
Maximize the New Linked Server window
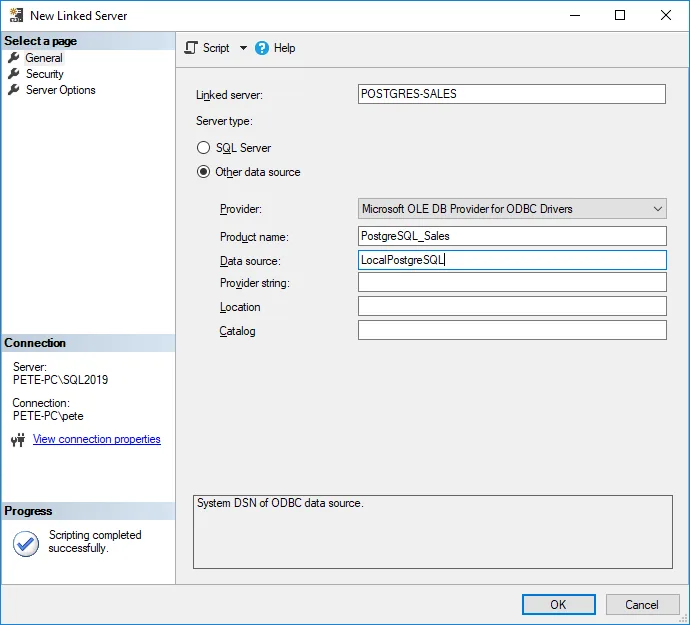620,15
